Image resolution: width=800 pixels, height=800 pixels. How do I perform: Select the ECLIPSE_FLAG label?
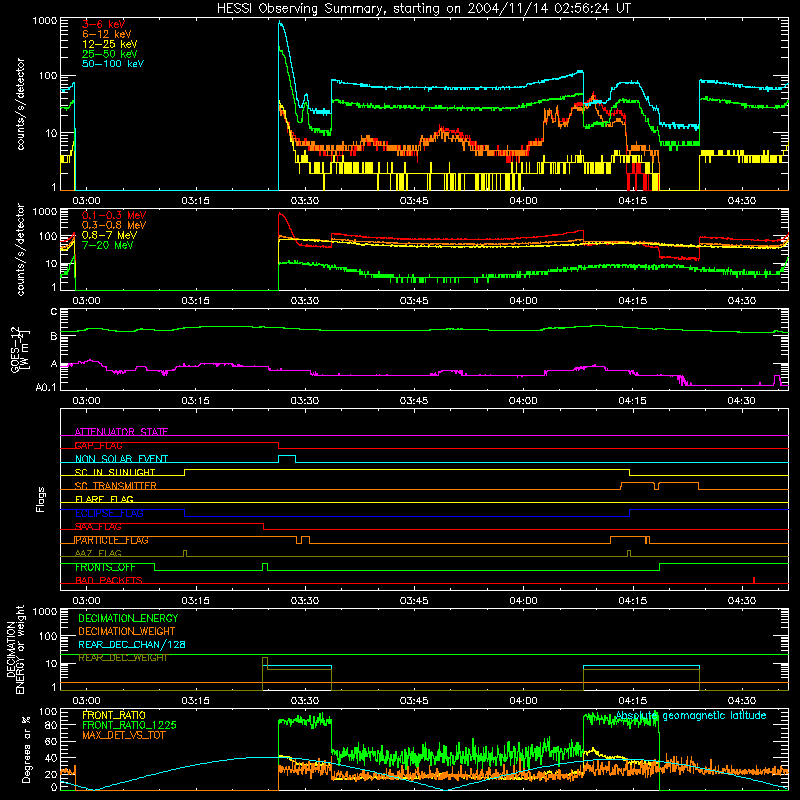pyautogui.click(x=109, y=513)
